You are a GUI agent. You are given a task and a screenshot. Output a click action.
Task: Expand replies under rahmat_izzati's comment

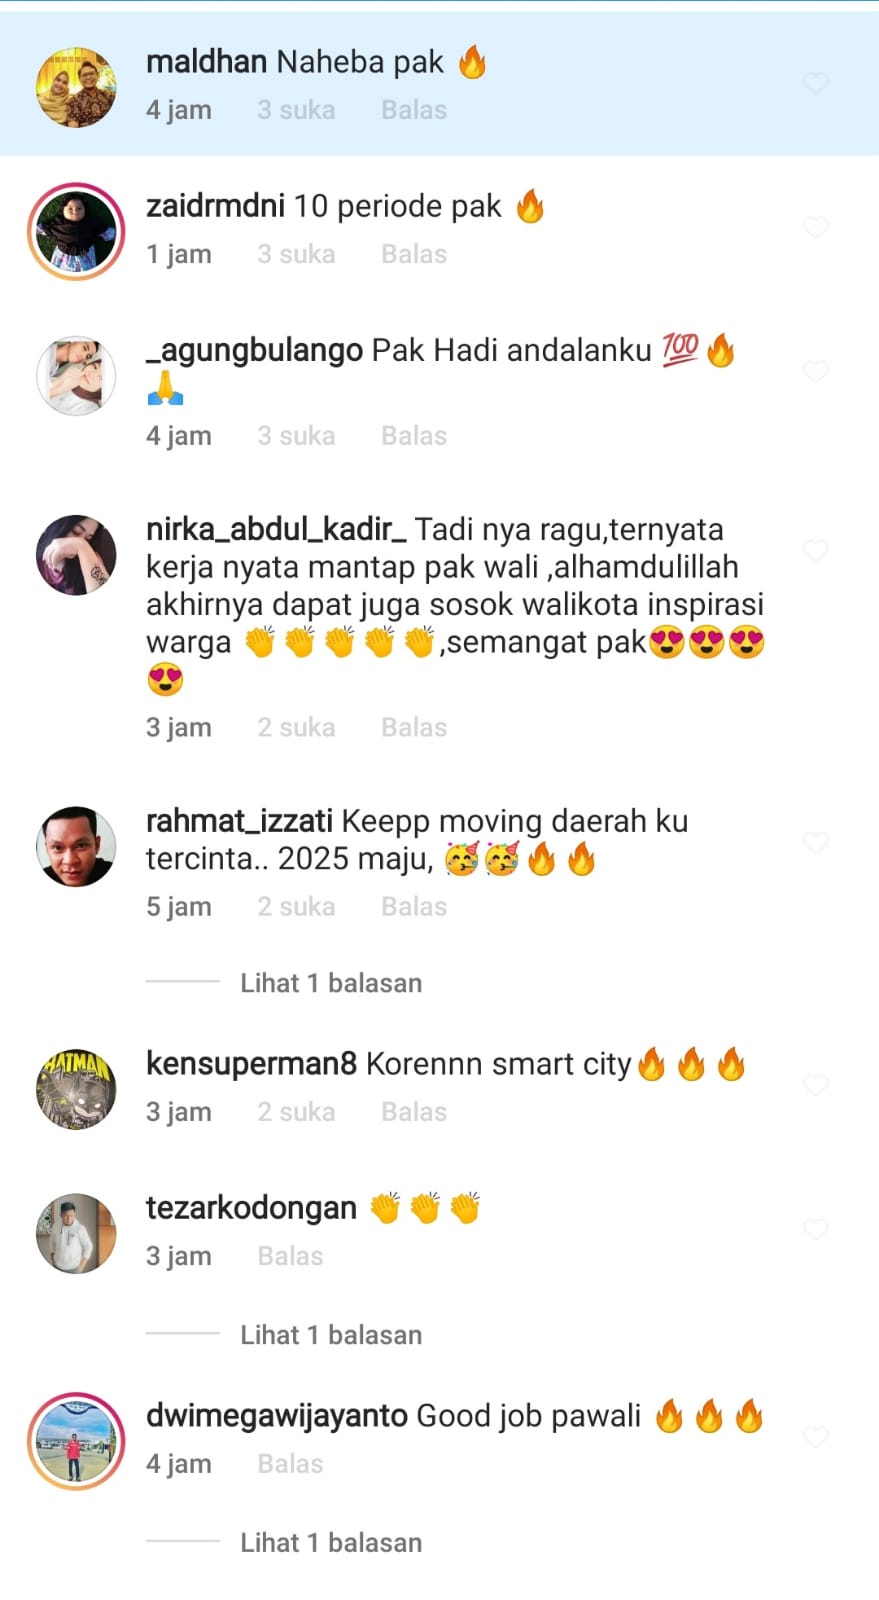(x=331, y=983)
